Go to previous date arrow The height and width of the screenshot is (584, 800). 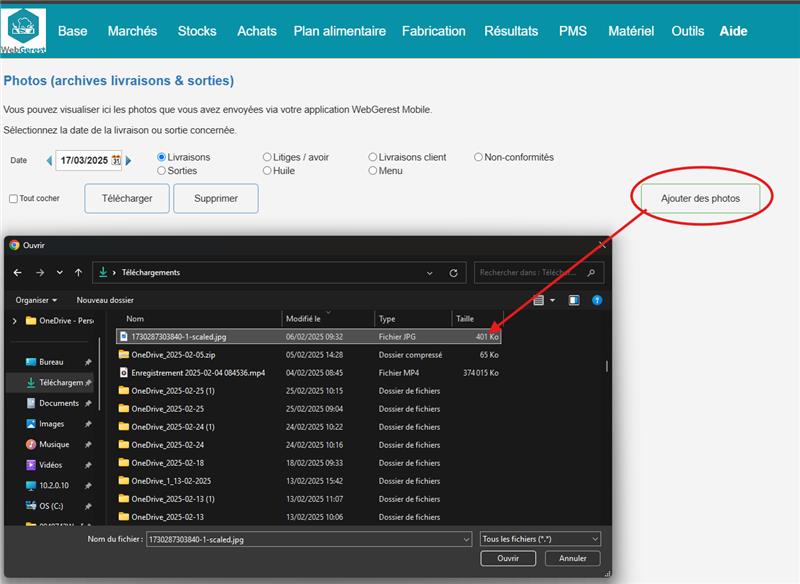point(49,161)
